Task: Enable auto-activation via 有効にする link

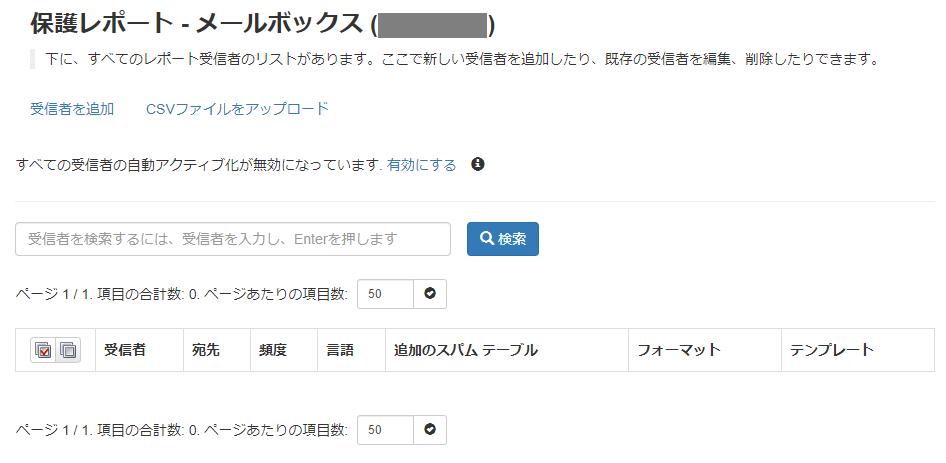Action: [x=422, y=165]
